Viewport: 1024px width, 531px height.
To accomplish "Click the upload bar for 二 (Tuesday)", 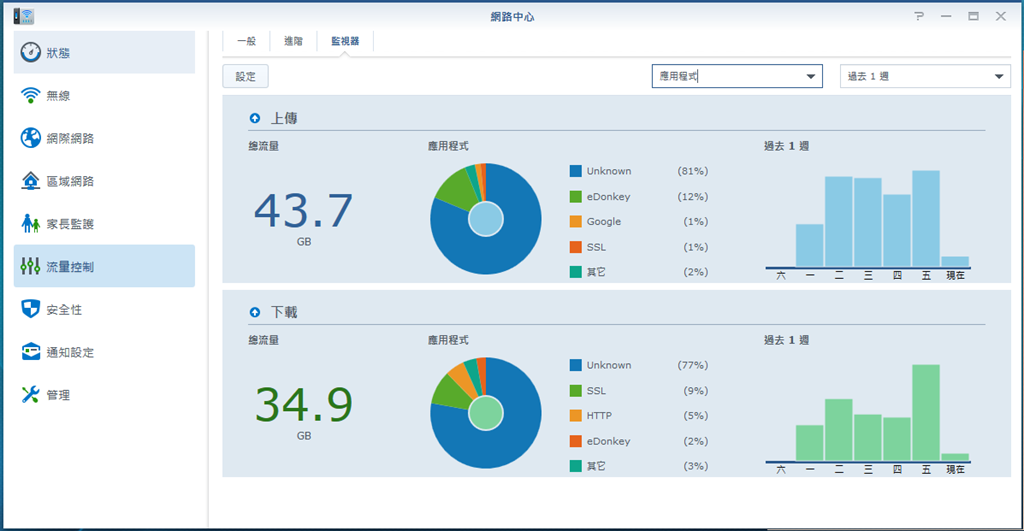I will click(x=839, y=222).
